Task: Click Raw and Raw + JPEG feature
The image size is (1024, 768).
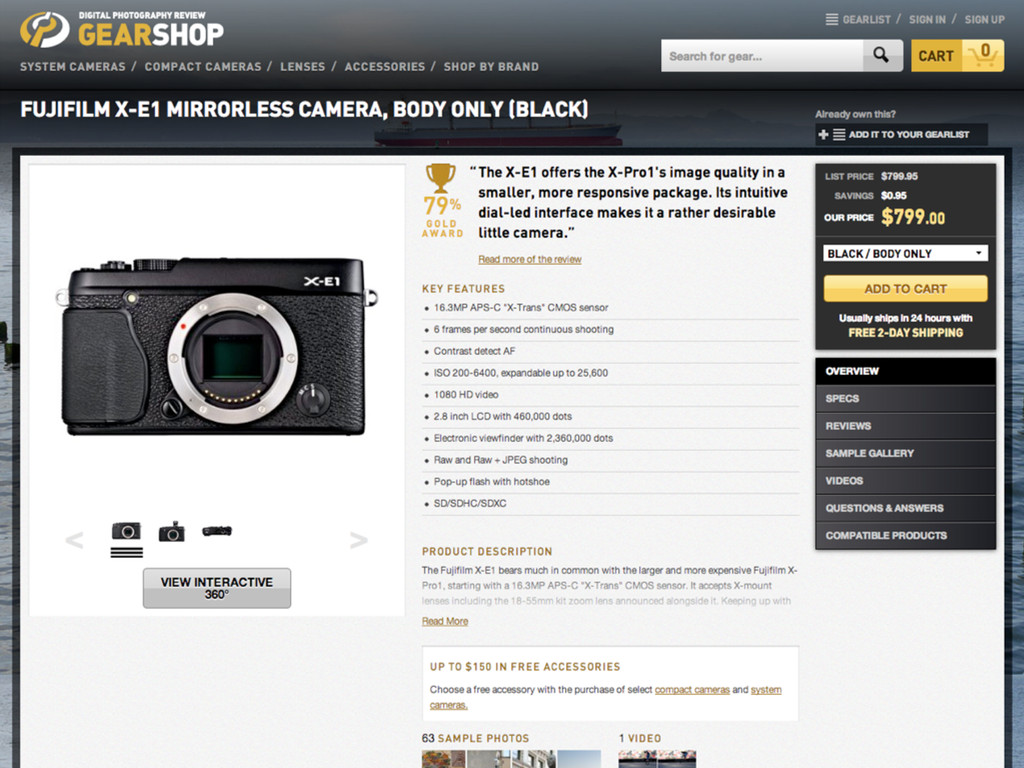Action: tap(501, 460)
